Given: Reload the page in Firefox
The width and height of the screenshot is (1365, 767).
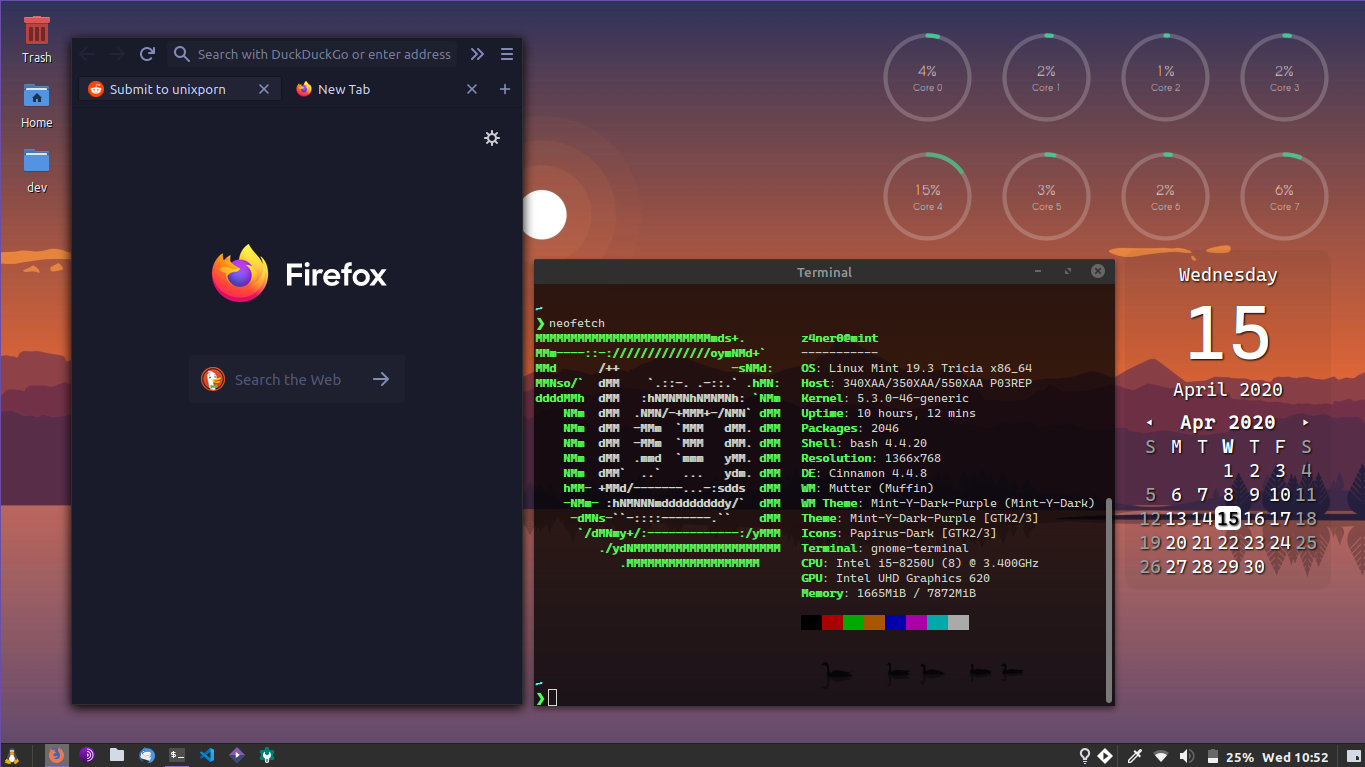Looking at the screenshot, I should 147,54.
